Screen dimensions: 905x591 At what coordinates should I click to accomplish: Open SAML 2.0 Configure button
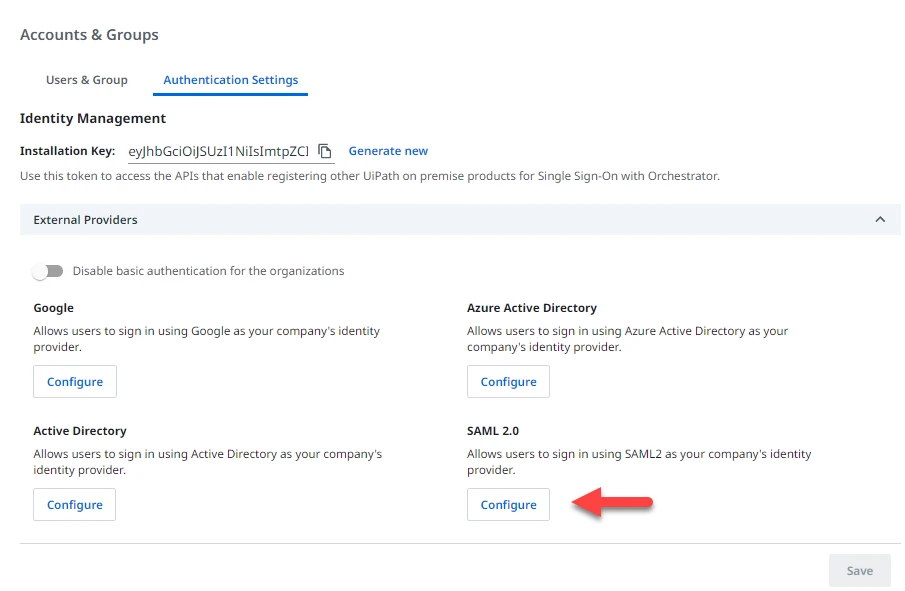[508, 504]
